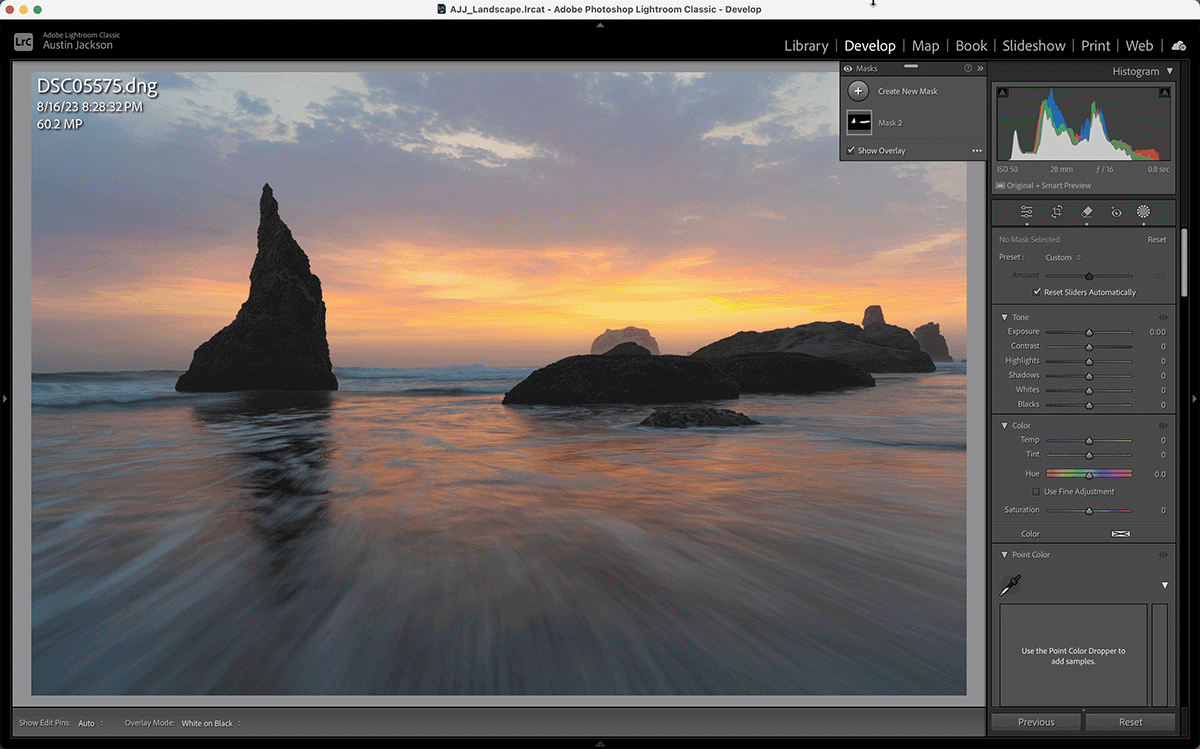Uncheck Reset Sliders Automatically
The height and width of the screenshot is (749, 1200).
pyautogui.click(x=1037, y=292)
